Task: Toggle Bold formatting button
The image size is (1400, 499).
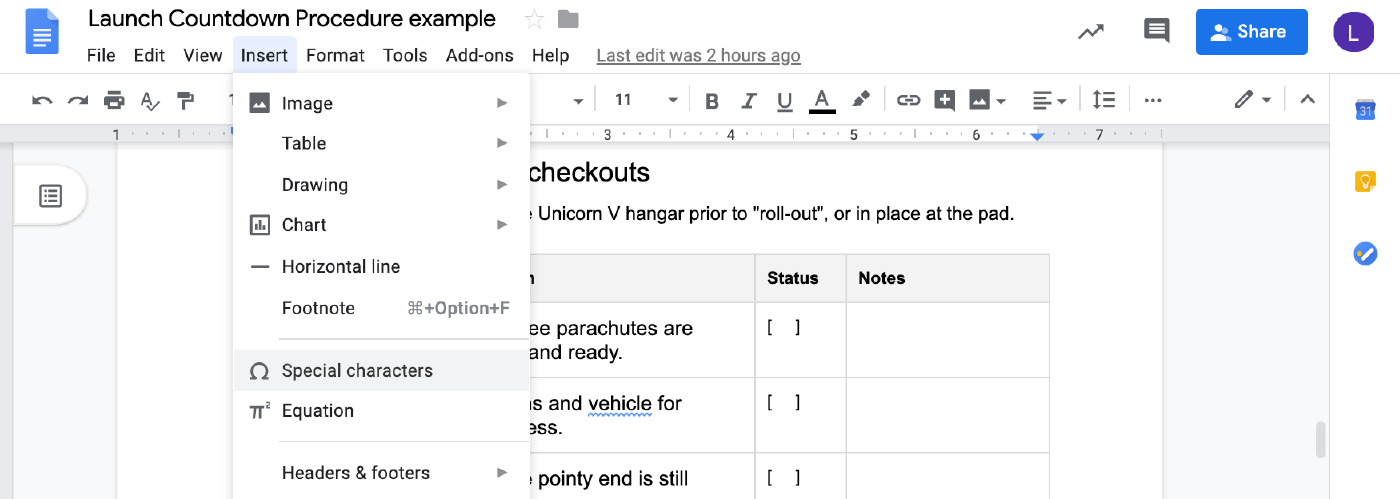Action: [712, 100]
